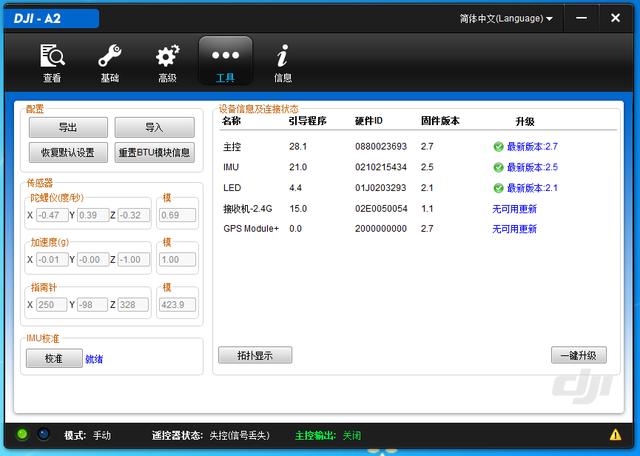Click the 主控输出: 关闭 status
The width and height of the screenshot is (640, 456).
328,436
